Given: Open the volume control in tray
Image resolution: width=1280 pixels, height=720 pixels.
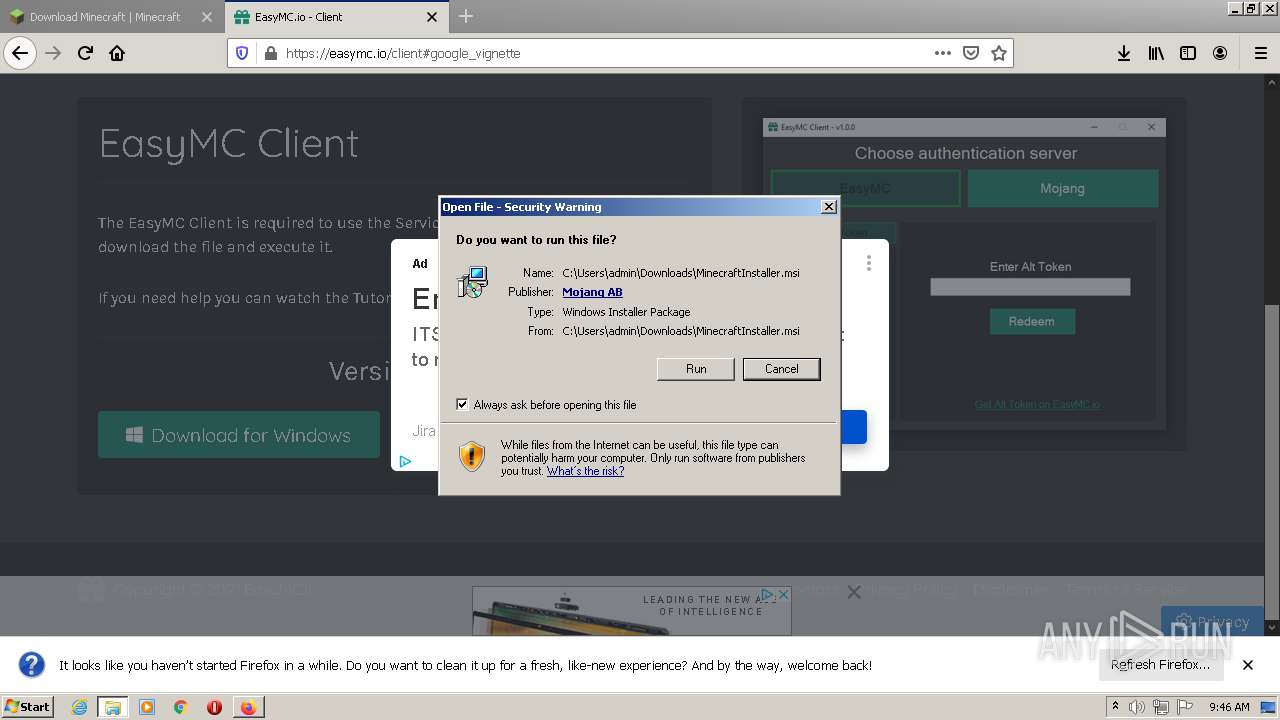Looking at the screenshot, I should point(1137,707).
